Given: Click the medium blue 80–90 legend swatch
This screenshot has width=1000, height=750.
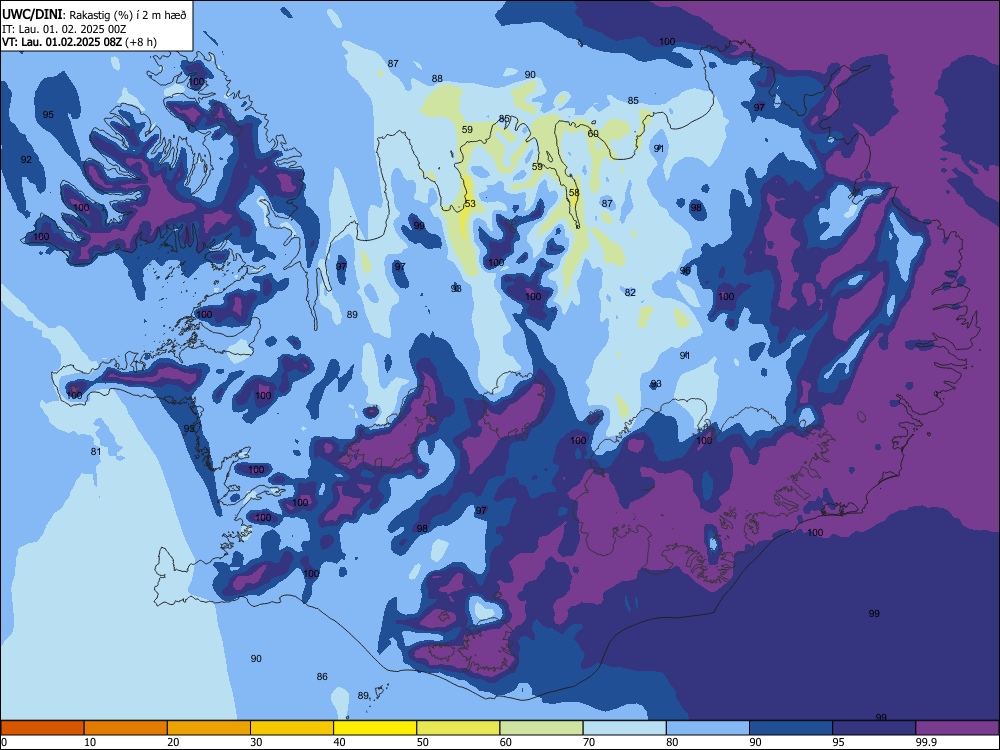Looking at the screenshot, I should [x=708, y=728].
